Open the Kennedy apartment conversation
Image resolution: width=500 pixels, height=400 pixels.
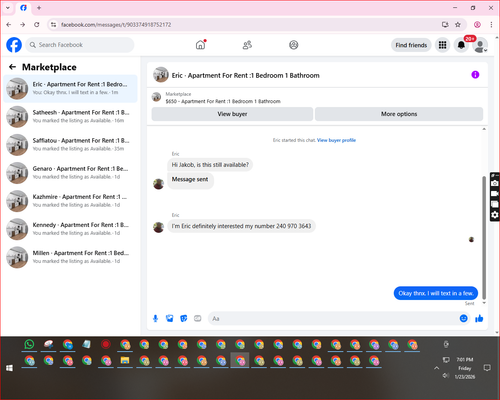(70, 229)
